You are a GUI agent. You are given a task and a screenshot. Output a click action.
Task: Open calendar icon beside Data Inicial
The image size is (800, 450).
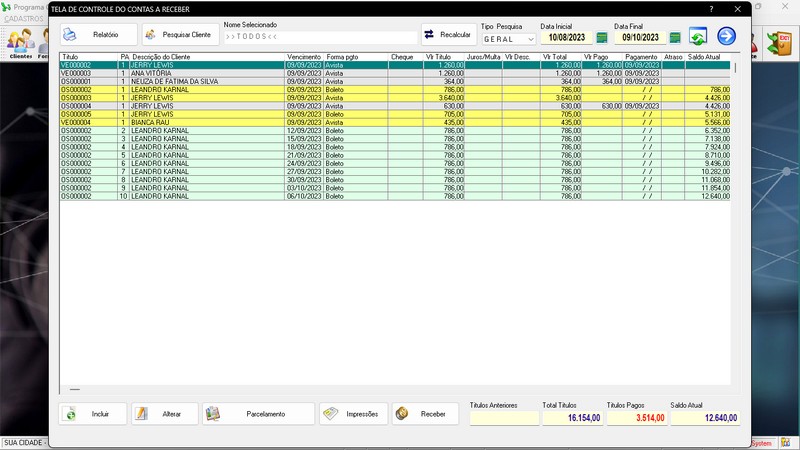[x=602, y=38]
